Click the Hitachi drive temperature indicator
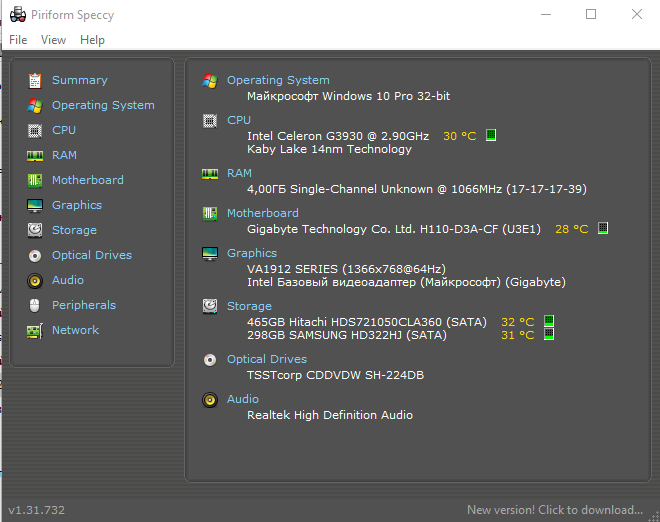The height and width of the screenshot is (522, 660). (548, 322)
